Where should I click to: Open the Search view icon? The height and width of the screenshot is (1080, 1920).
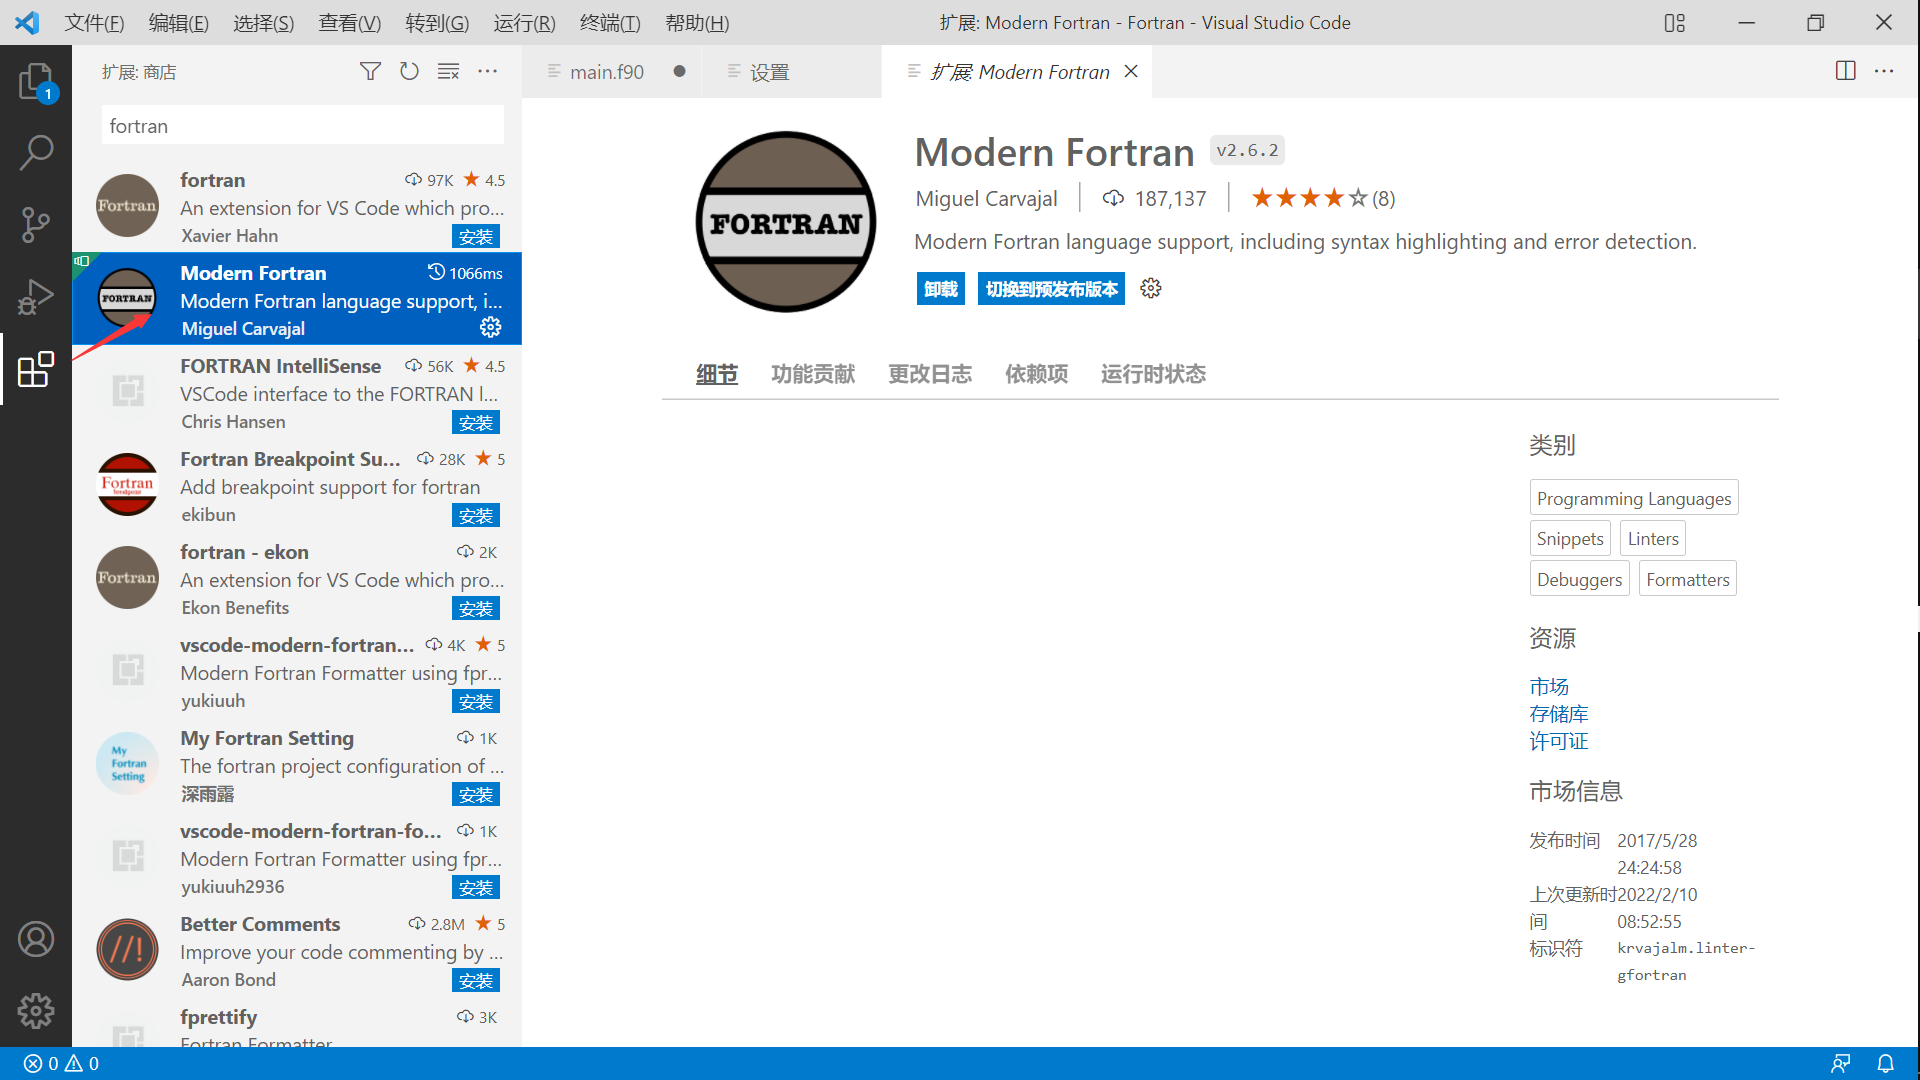[x=36, y=153]
